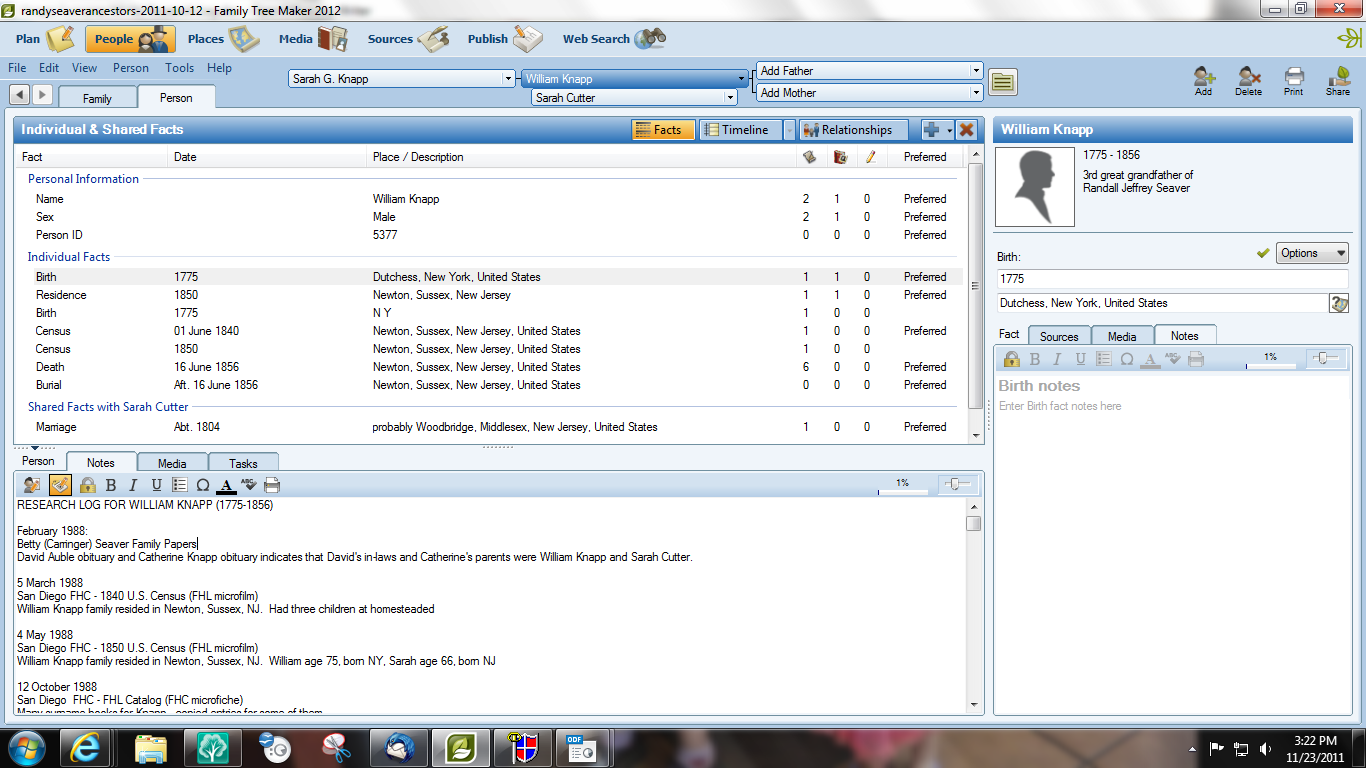Pick text color in person notes
The image size is (1366, 768).
[226, 485]
